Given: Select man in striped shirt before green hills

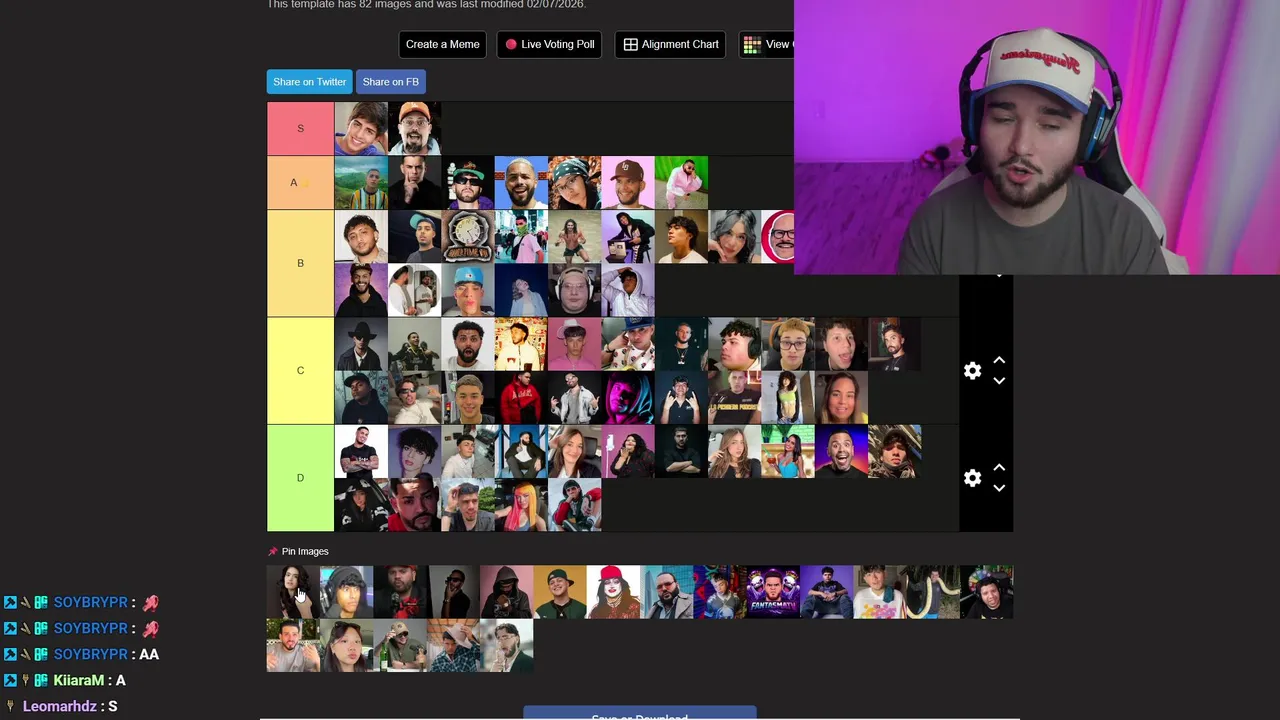Looking at the screenshot, I should point(361,182).
